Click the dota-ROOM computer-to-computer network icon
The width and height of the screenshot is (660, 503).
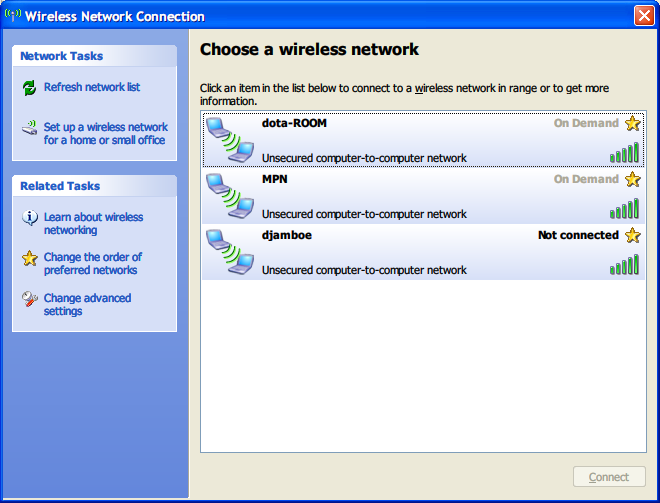coord(230,139)
